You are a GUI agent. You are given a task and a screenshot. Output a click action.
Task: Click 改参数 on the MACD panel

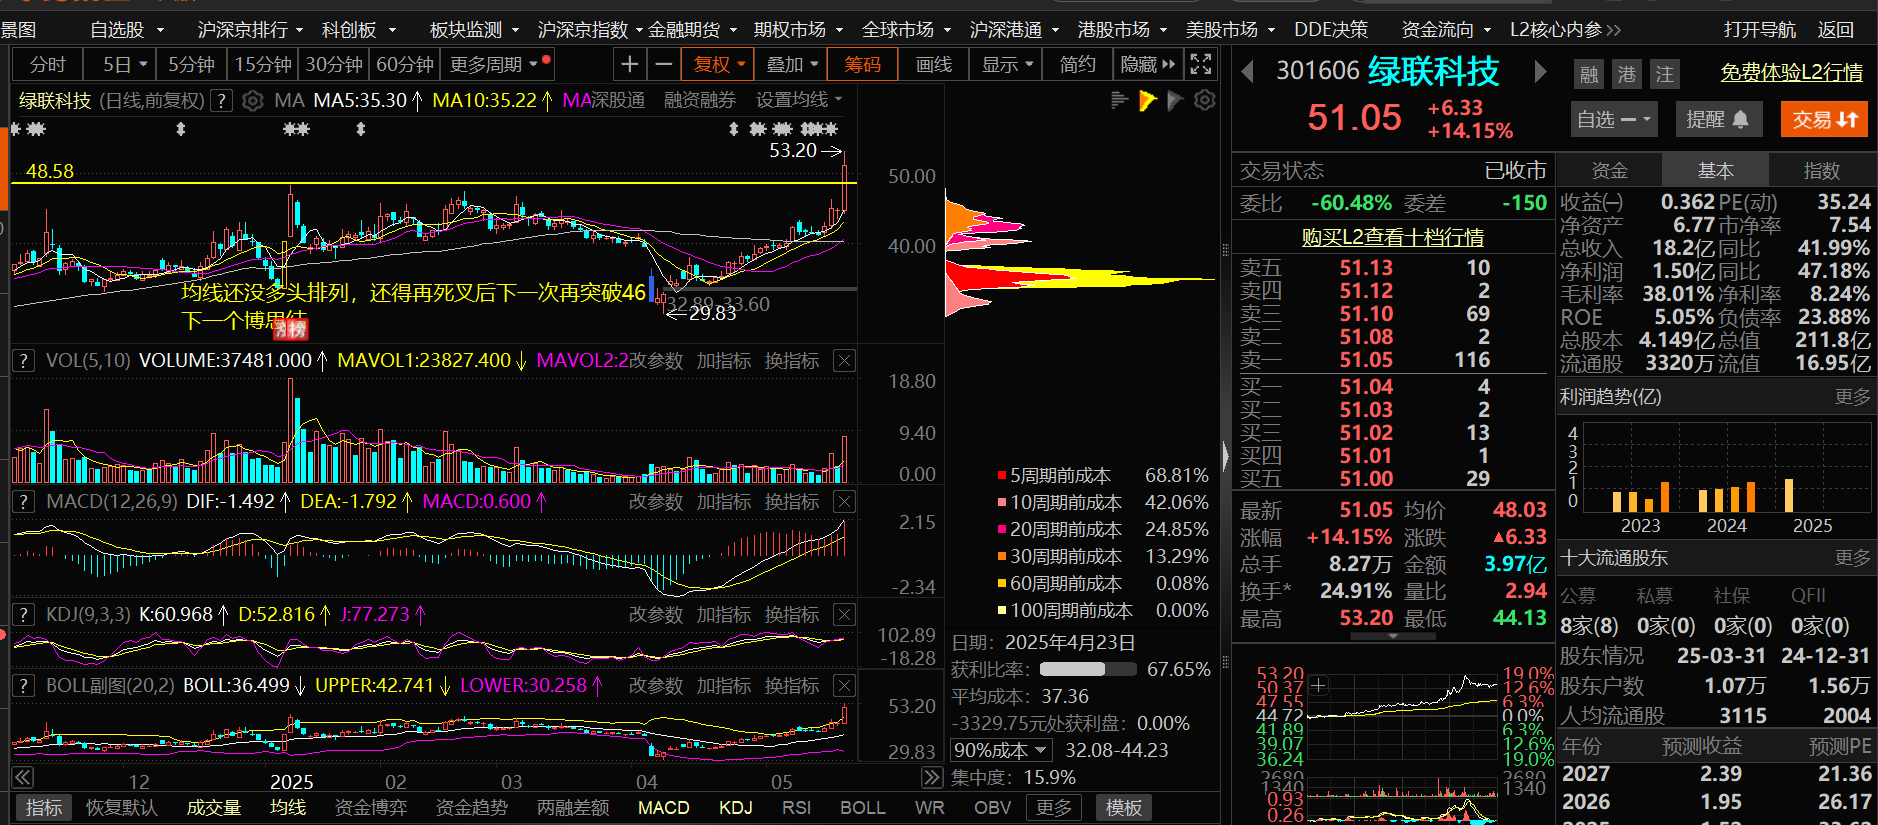coord(655,502)
